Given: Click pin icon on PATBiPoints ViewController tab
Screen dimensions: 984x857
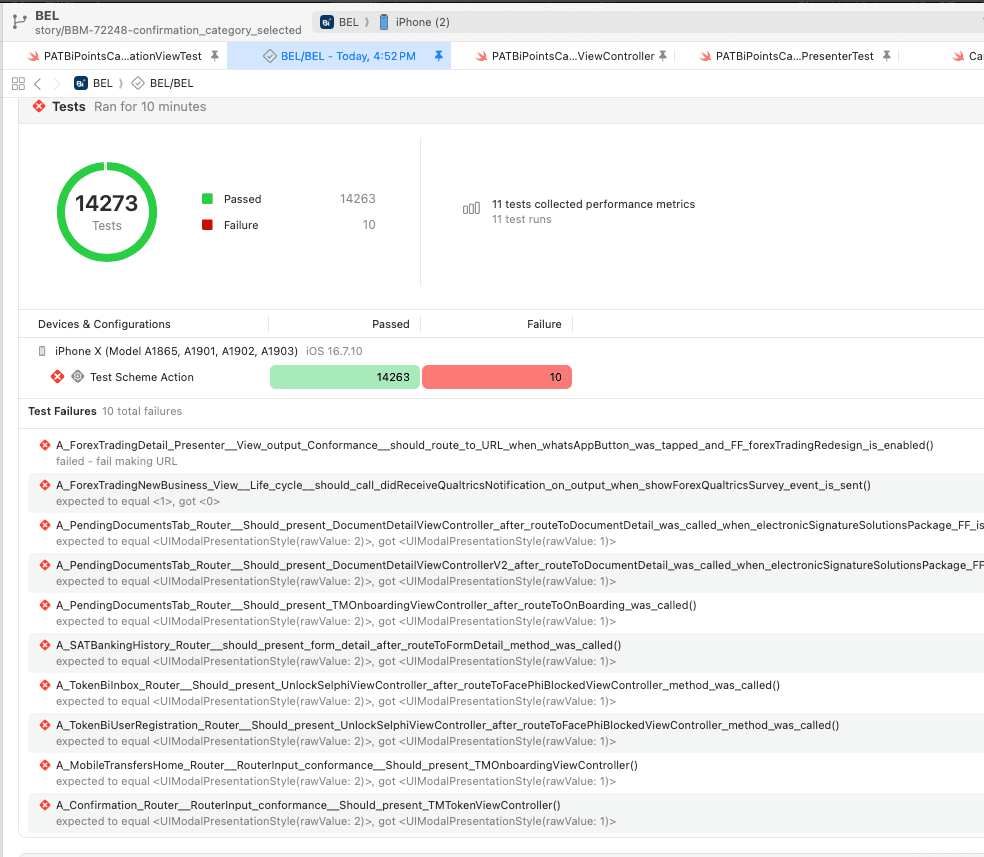Looking at the screenshot, I should 662,57.
